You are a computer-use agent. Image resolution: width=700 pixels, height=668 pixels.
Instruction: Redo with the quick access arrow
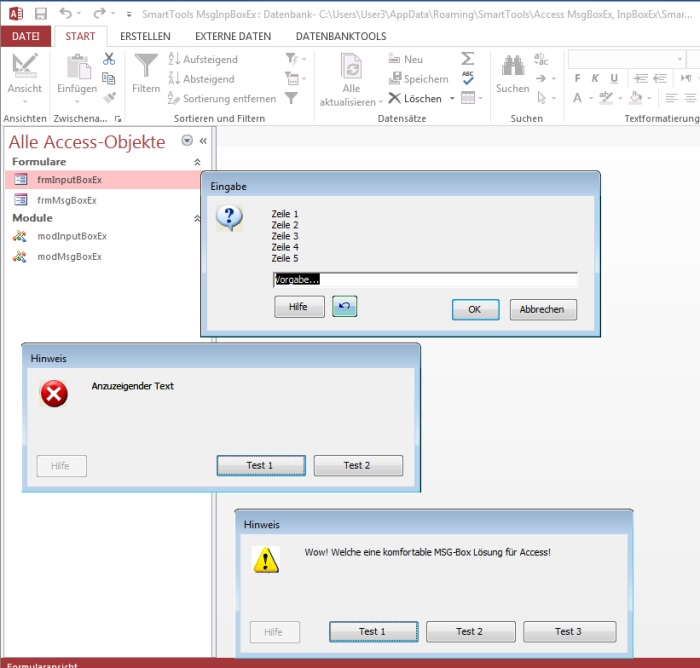pyautogui.click(x=99, y=13)
